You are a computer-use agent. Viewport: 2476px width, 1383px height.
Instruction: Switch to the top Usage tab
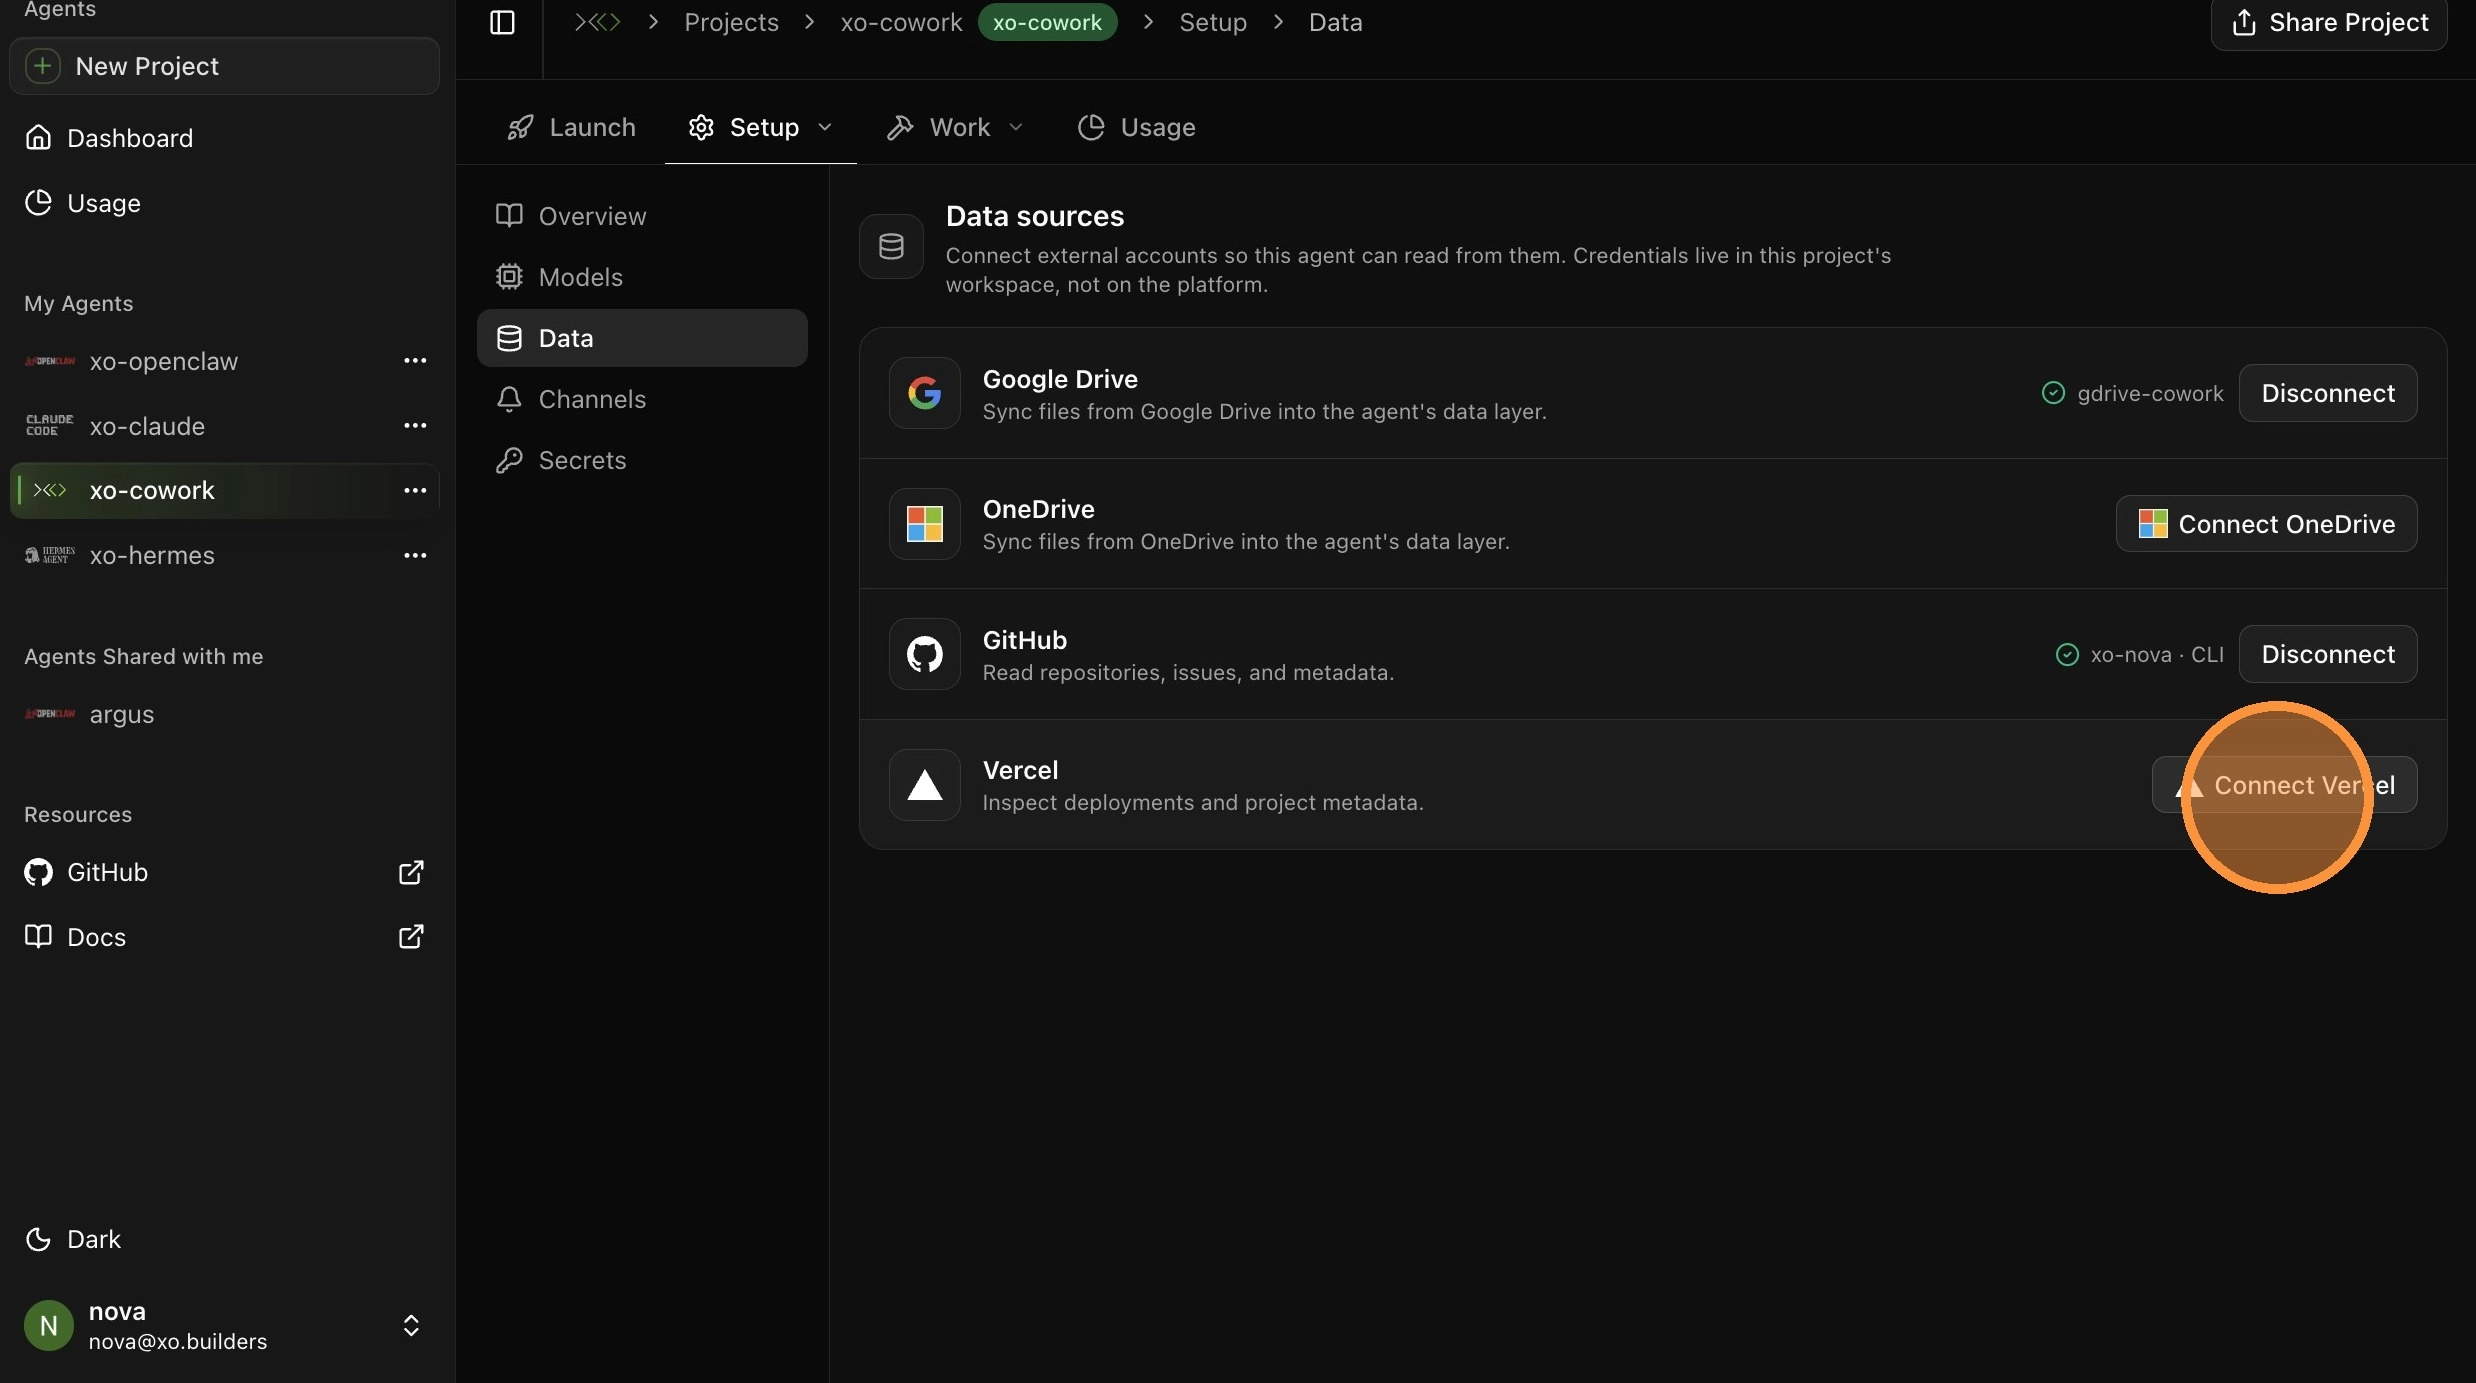coord(1136,127)
